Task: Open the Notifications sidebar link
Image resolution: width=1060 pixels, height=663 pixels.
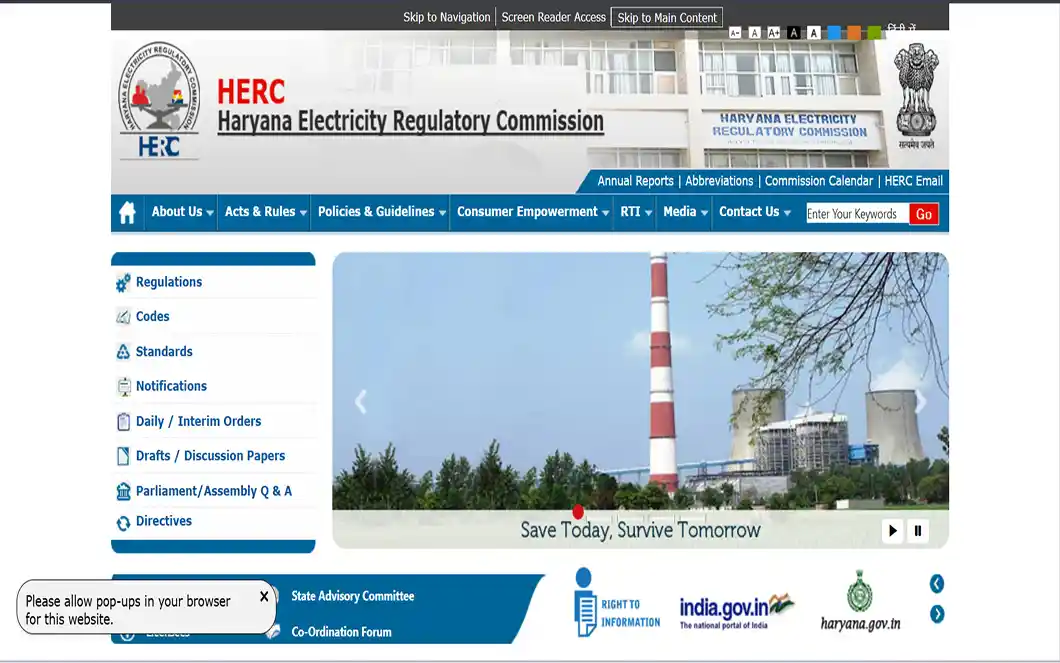Action: 172,386
